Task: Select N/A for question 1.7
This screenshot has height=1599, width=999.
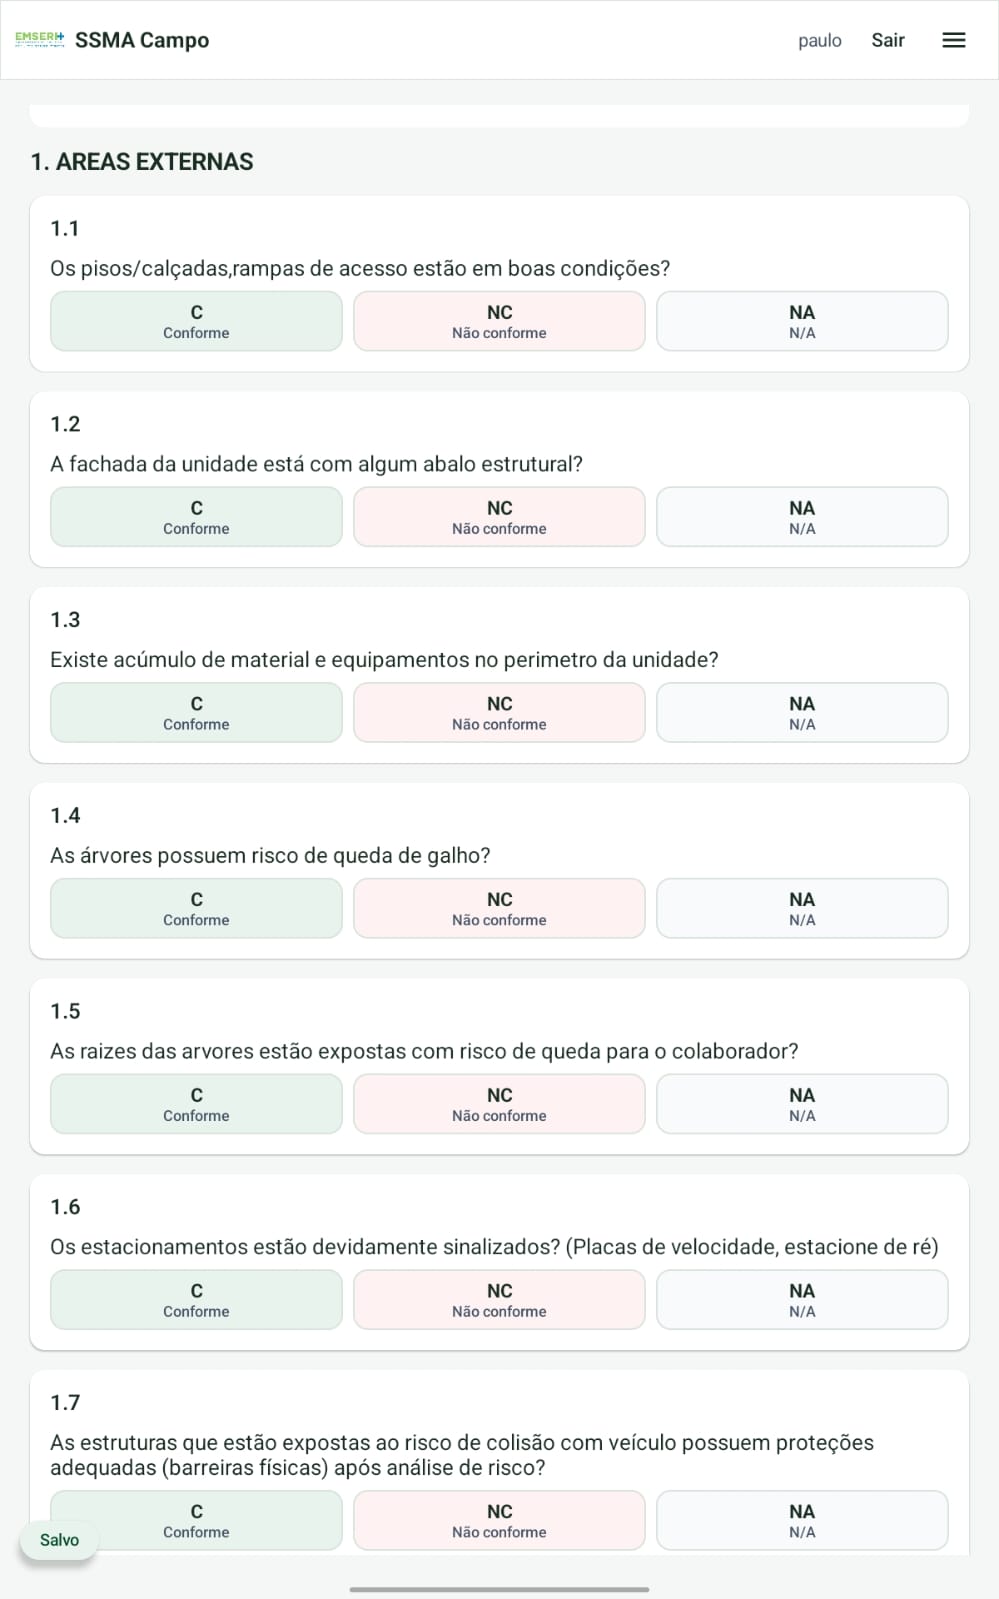Action: 802,1520
